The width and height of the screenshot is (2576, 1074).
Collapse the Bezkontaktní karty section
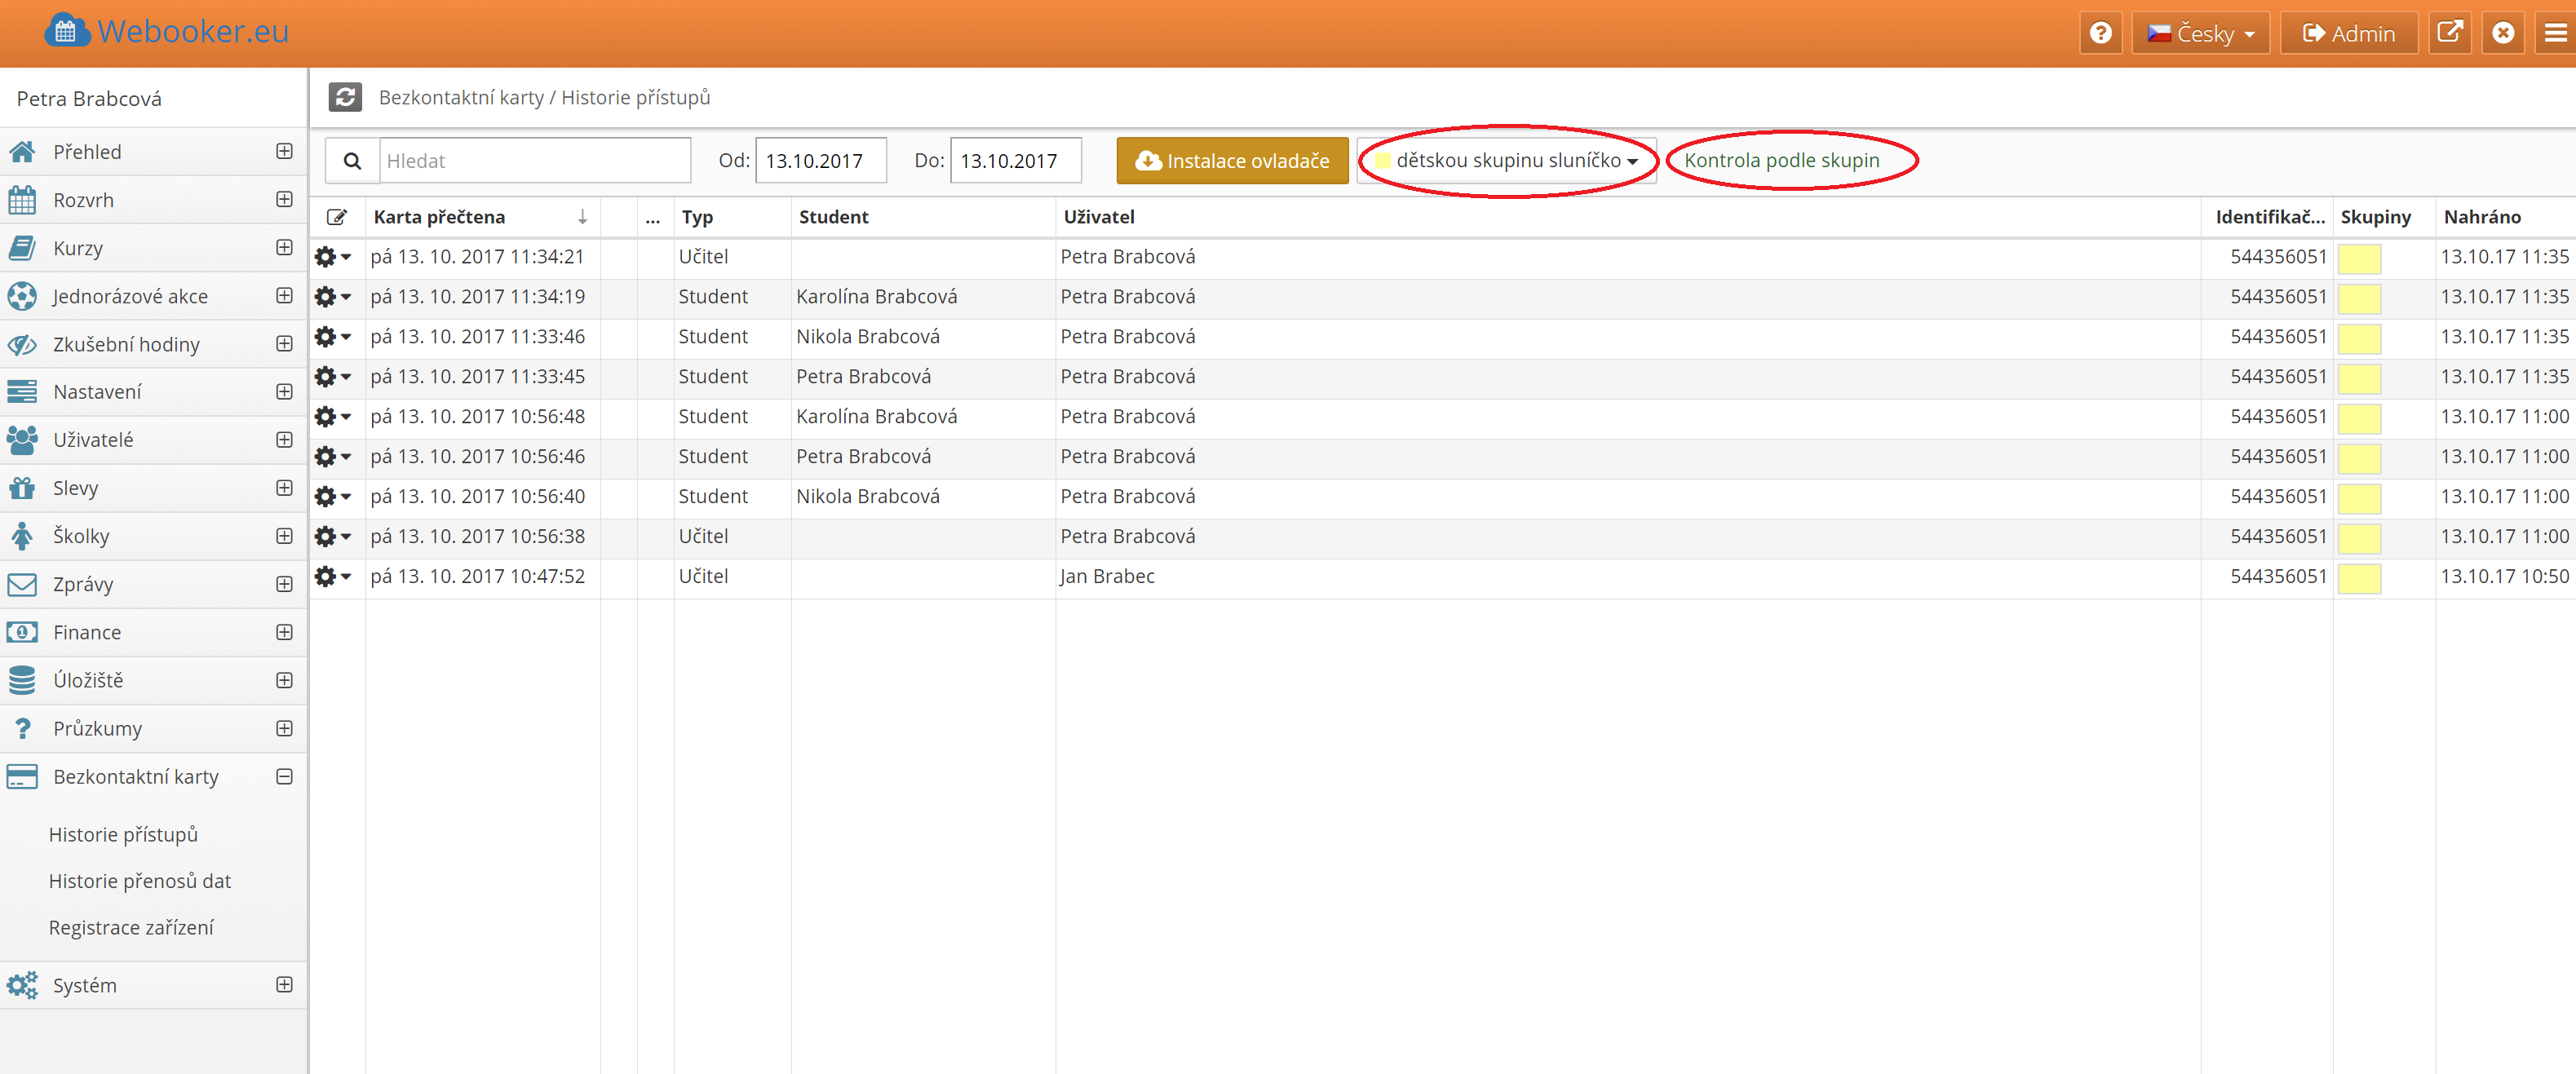(284, 777)
